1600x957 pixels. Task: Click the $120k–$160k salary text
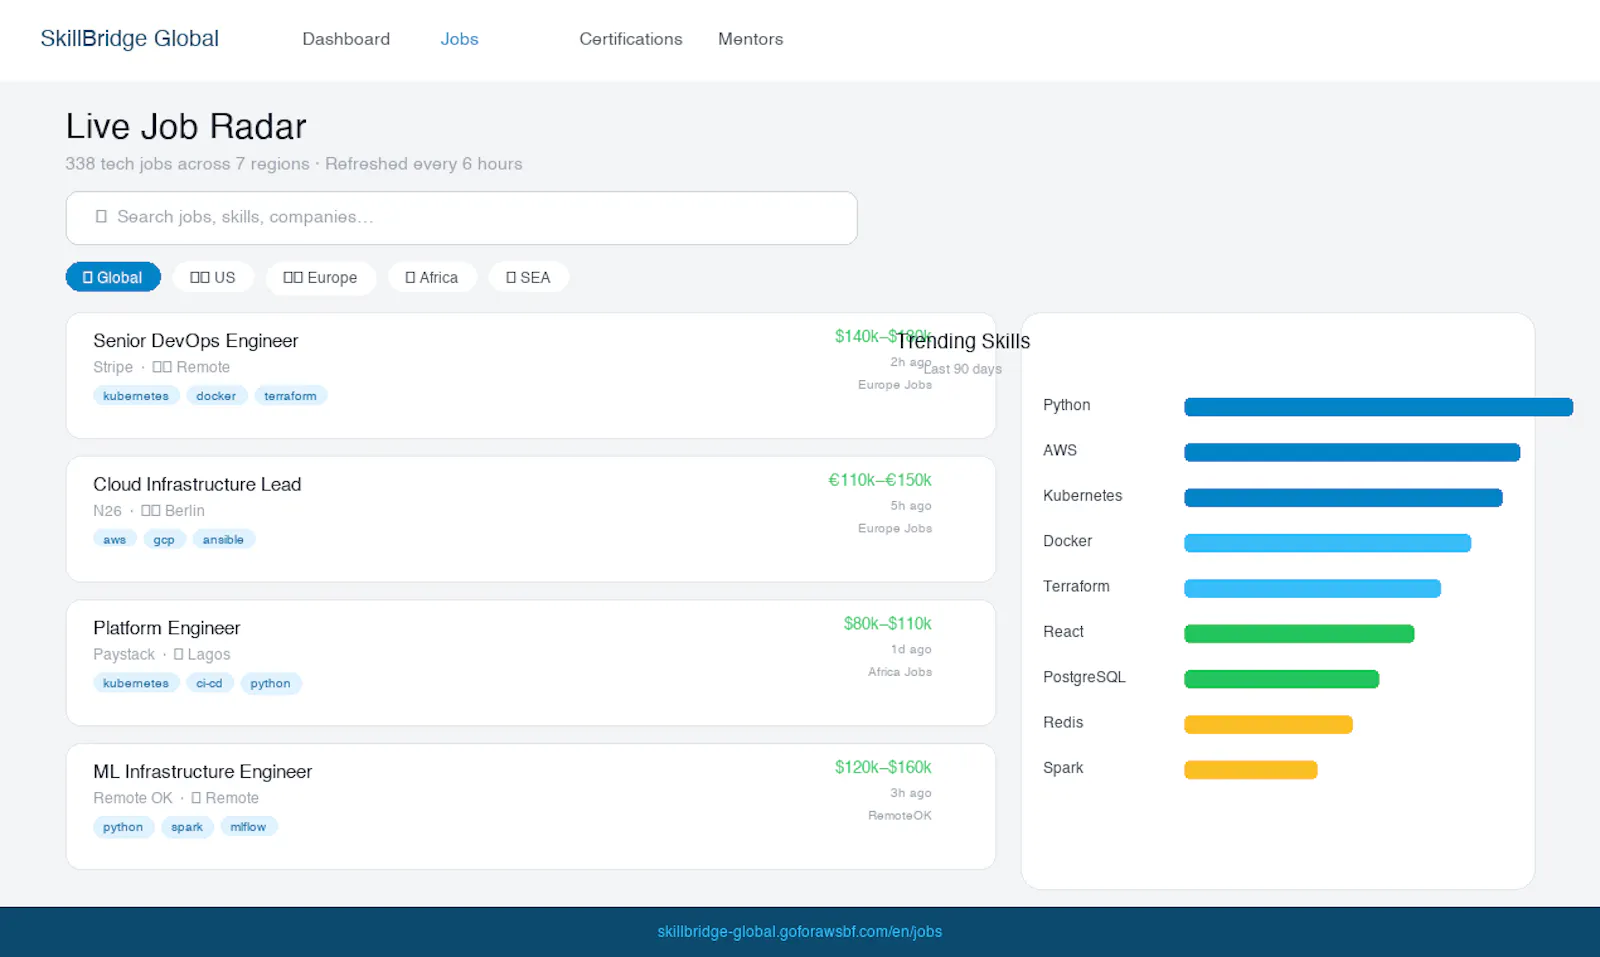tap(883, 768)
